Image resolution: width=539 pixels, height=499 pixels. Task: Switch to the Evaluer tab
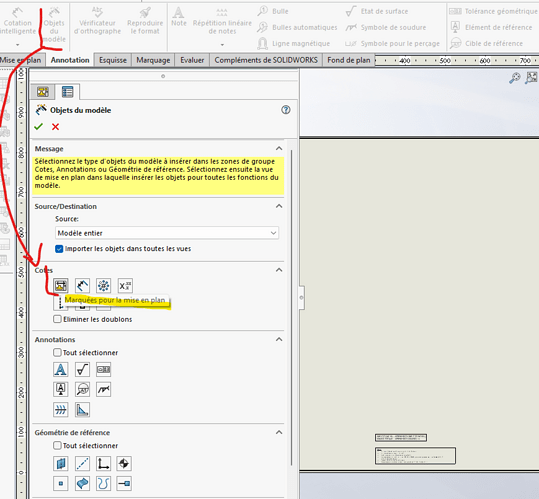click(x=192, y=60)
